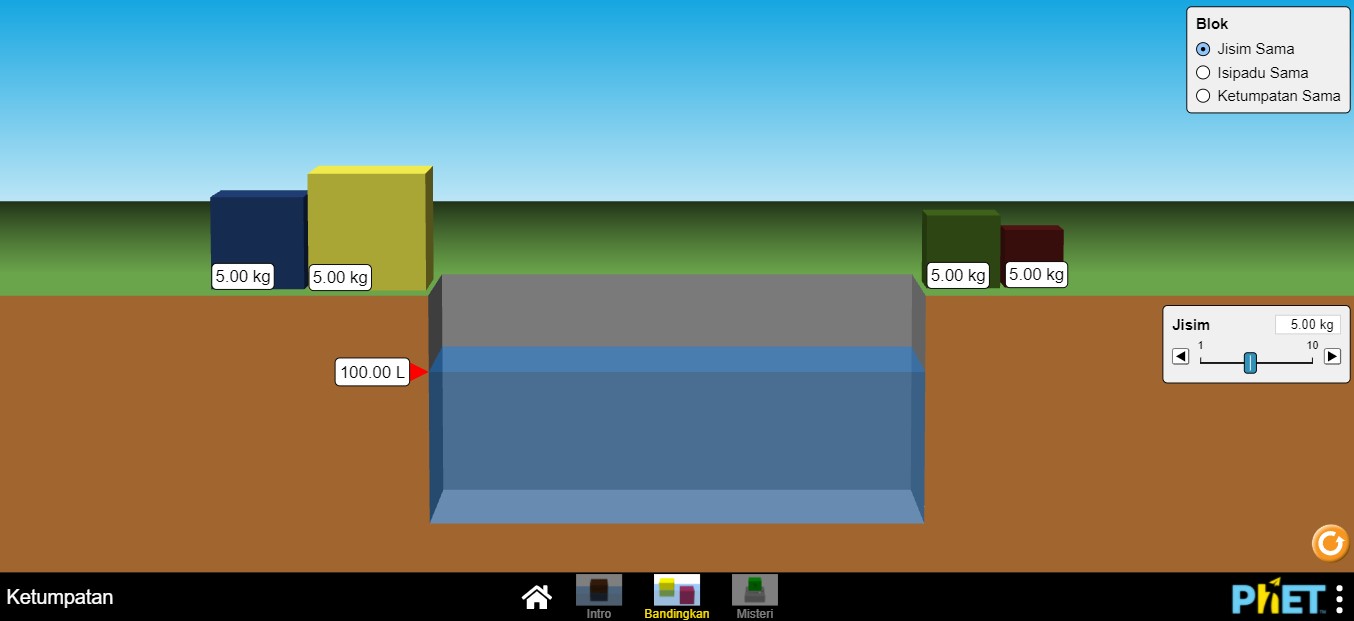Image resolution: width=1354 pixels, height=621 pixels.
Task: Open the Intro screen icon
Action: [599, 591]
